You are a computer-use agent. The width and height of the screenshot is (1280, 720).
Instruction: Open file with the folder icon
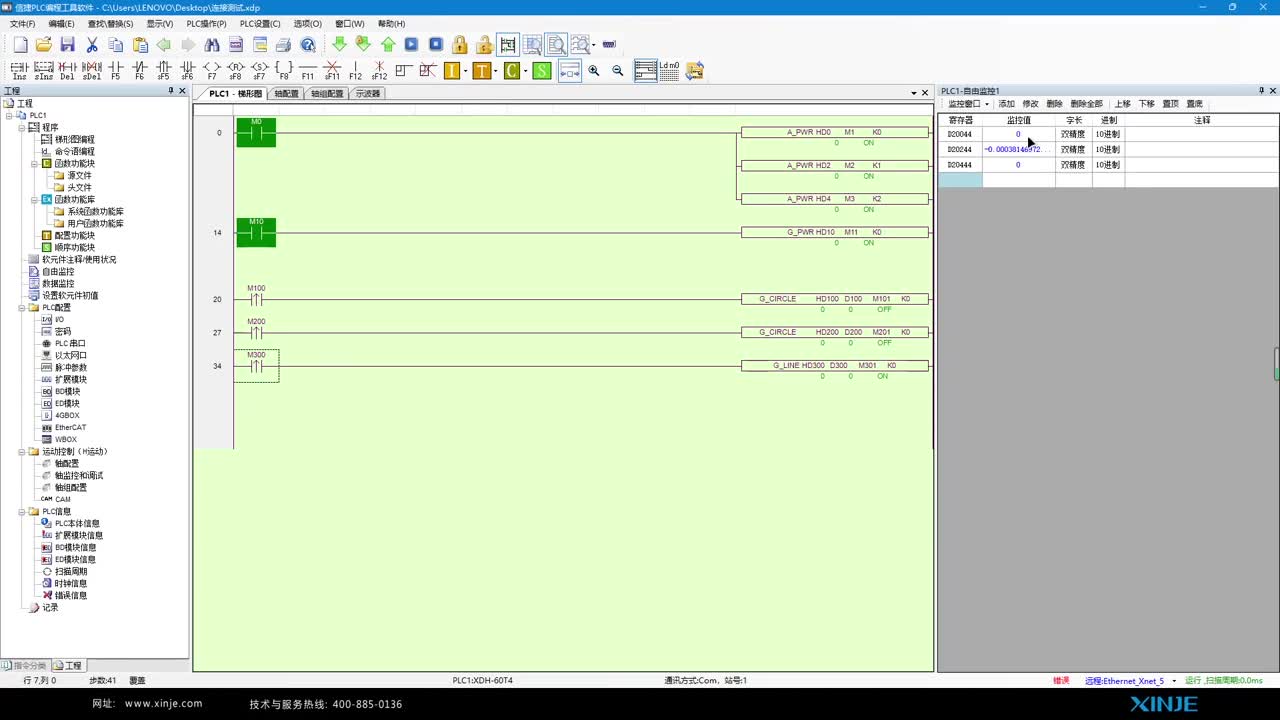[x=43, y=45]
